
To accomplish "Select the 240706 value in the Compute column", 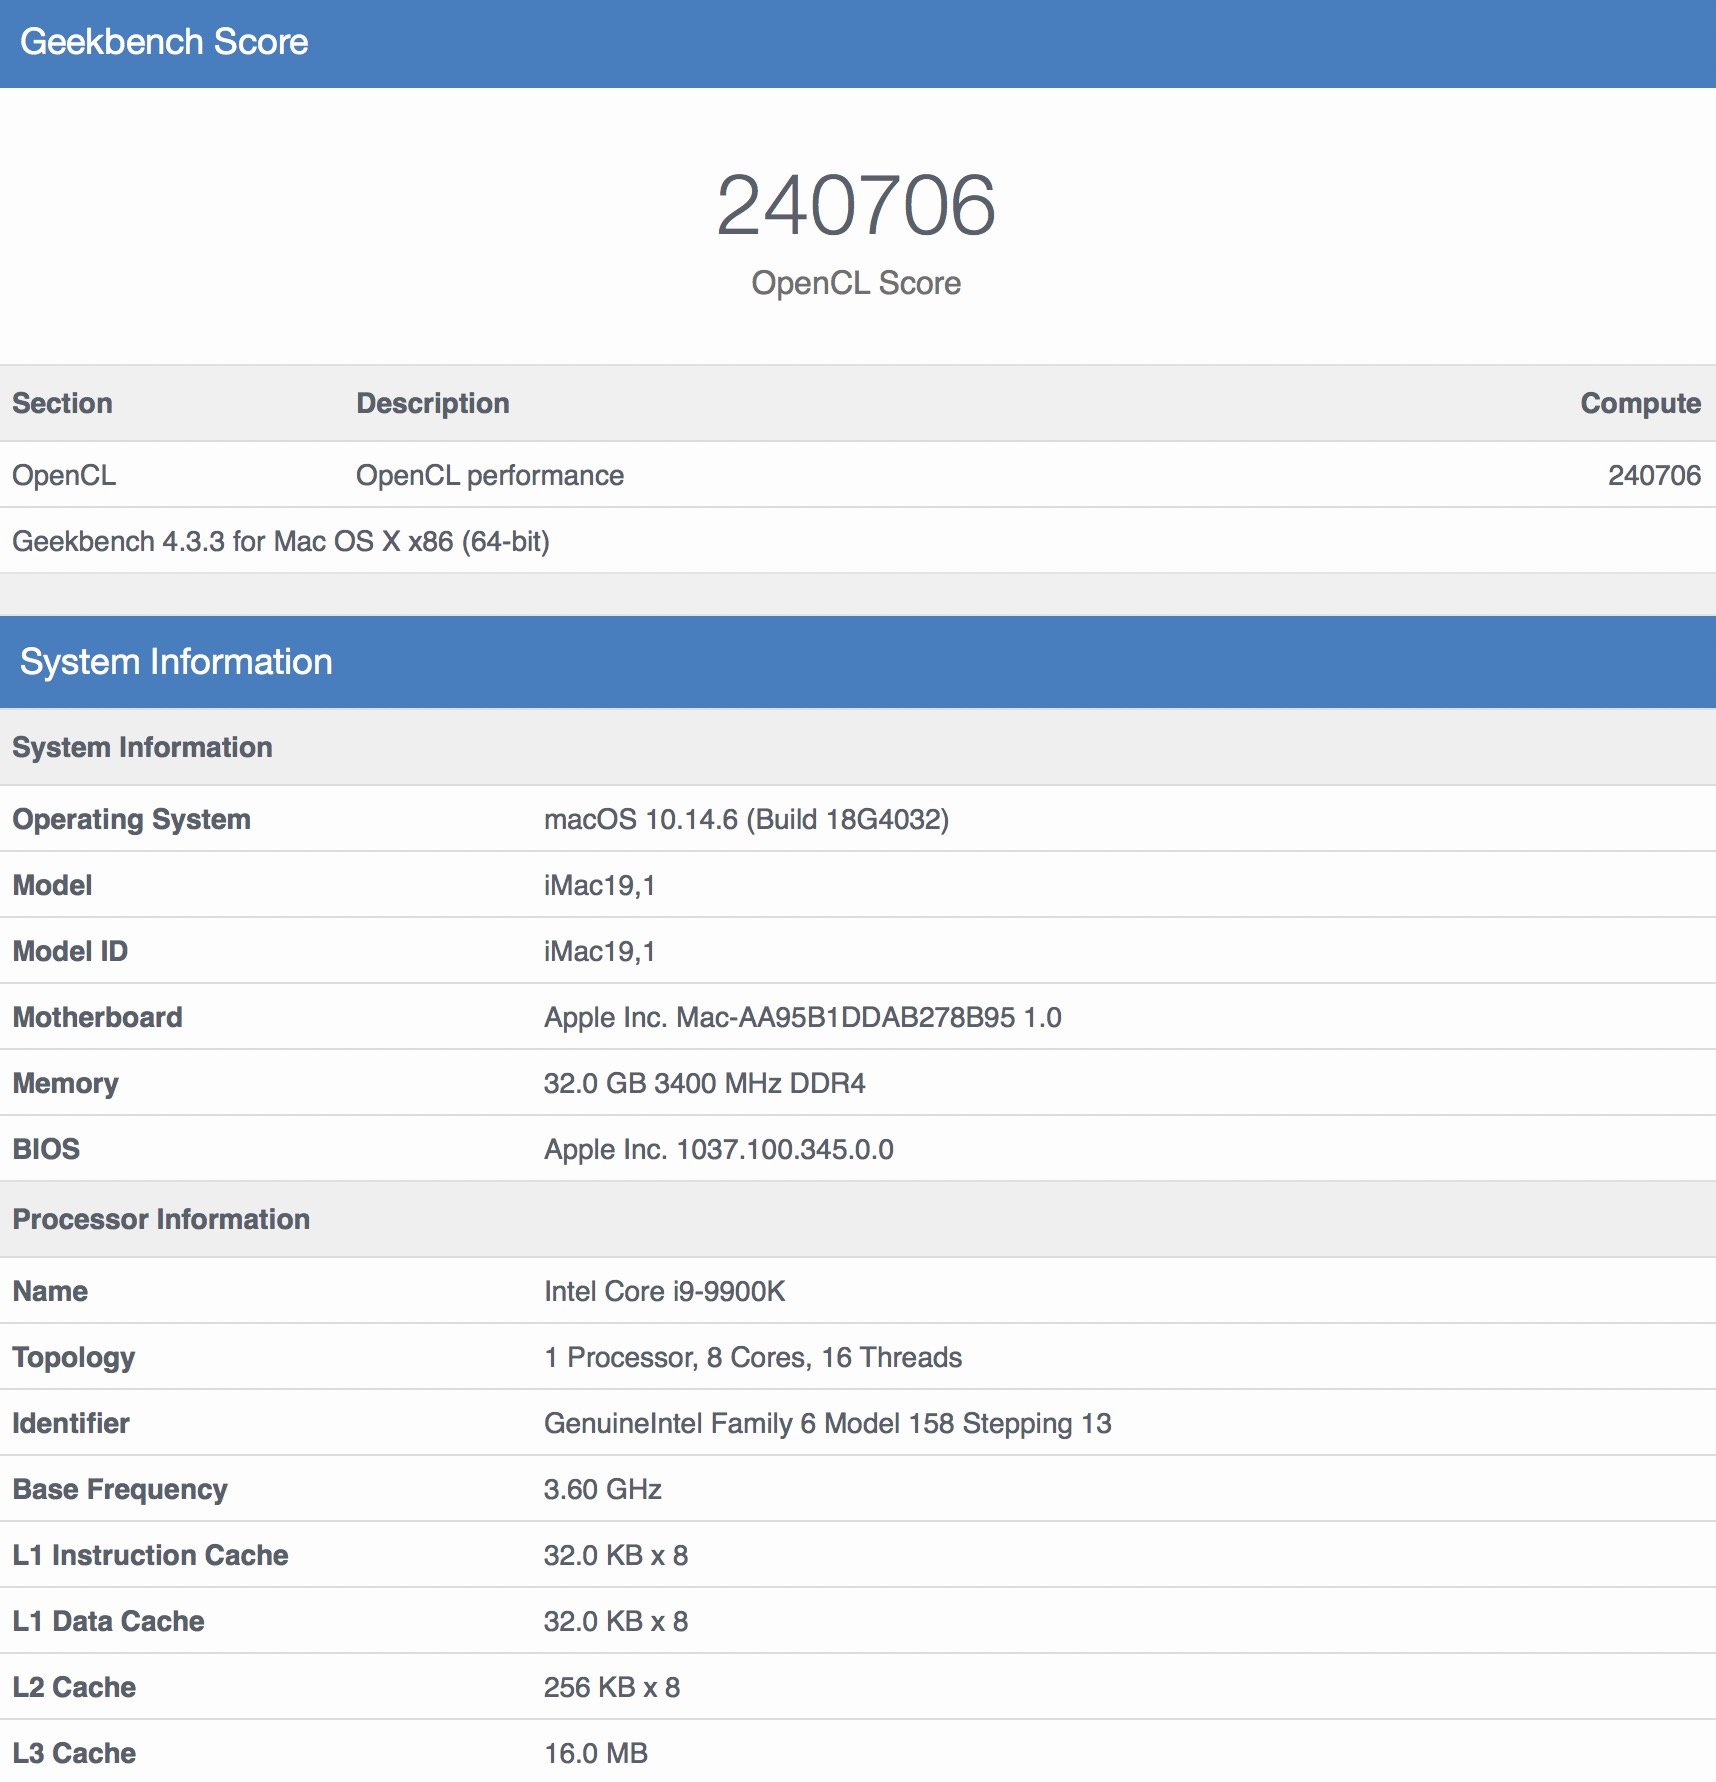I will click(x=1654, y=475).
